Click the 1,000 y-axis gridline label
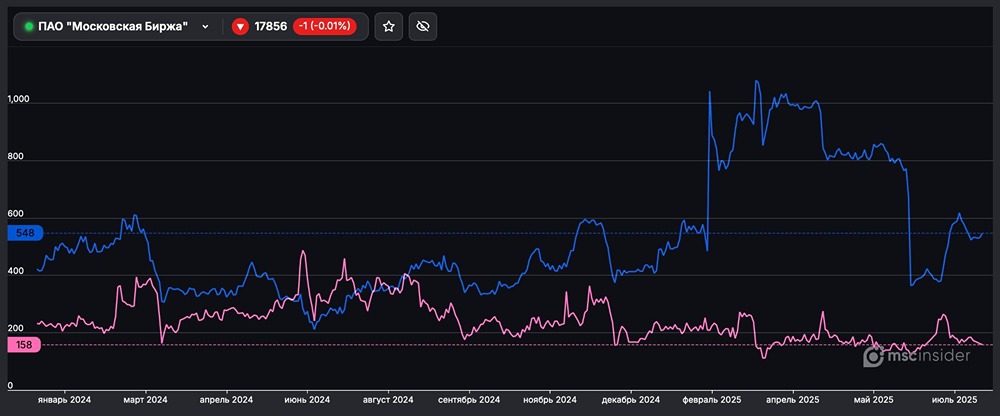Viewport: 1000px width, 416px height. pos(19,101)
